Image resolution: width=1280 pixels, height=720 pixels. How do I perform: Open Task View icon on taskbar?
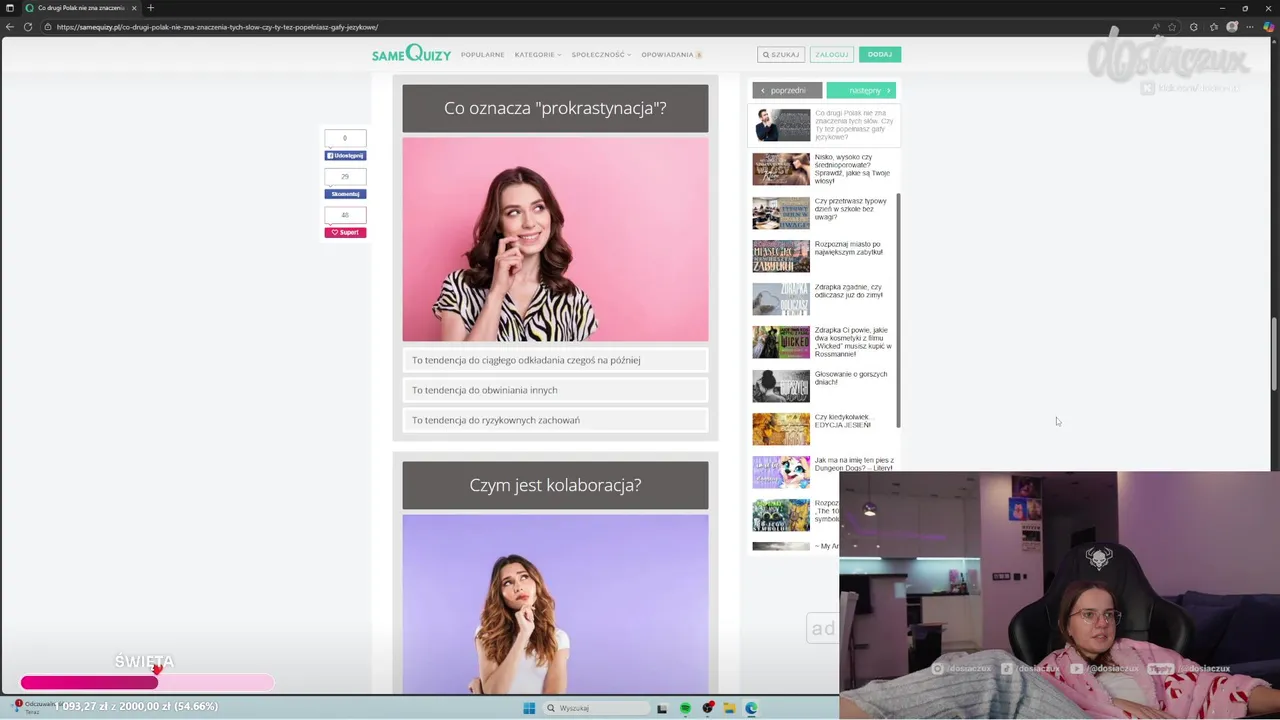tap(662, 708)
